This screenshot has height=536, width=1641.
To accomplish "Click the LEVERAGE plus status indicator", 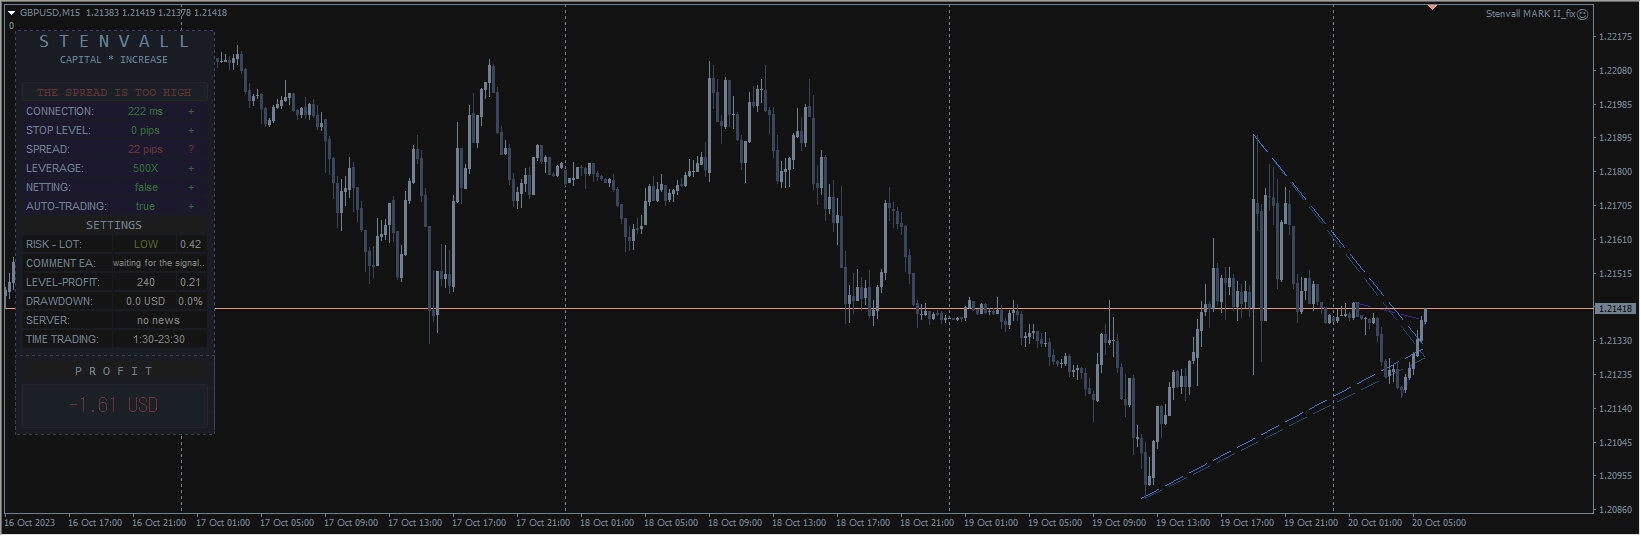I will coord(191,168).
